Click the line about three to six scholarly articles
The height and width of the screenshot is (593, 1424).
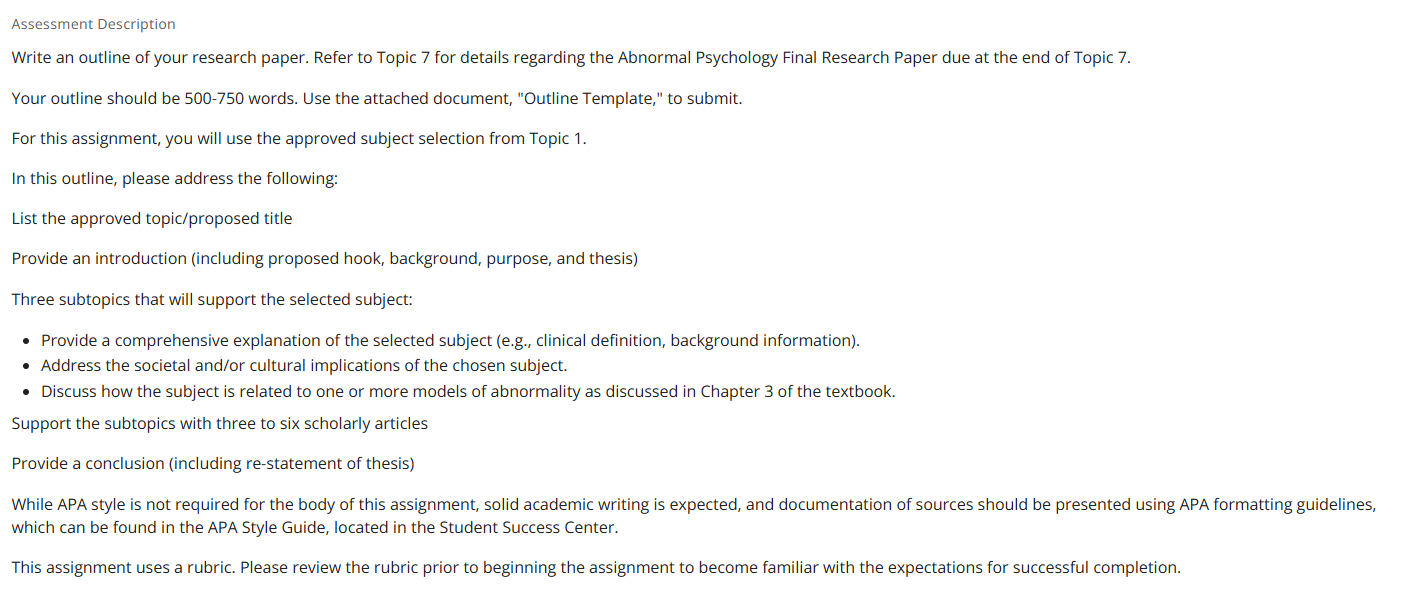(x=220, y=423)
